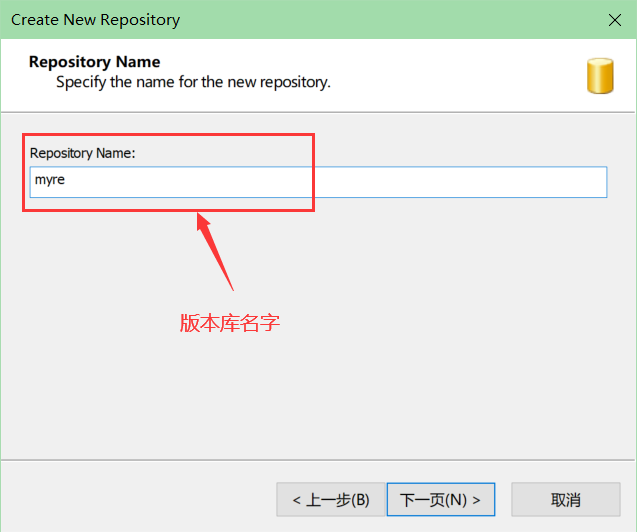Click the 'Create New Repository' window title
This screenshot has height=532, width=637.
[95, 20]
